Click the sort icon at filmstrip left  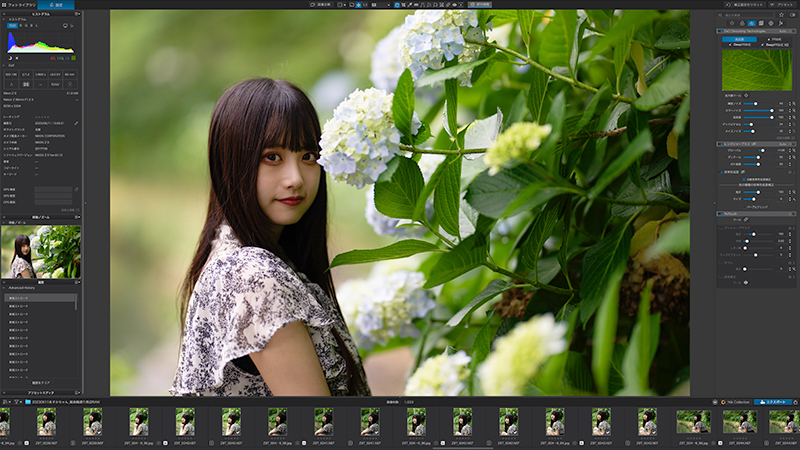click(x=5, y=402)
